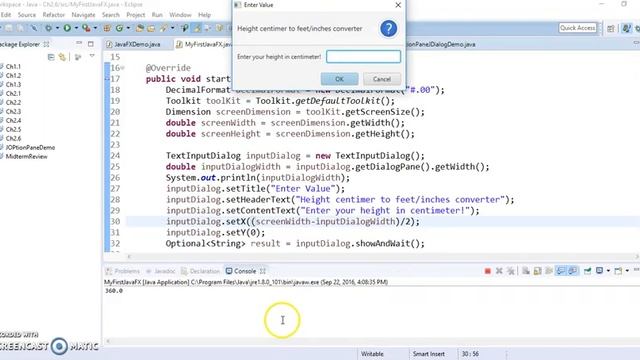
Task: Open the Debug dropdown arrow
Action: coord(58,28)
